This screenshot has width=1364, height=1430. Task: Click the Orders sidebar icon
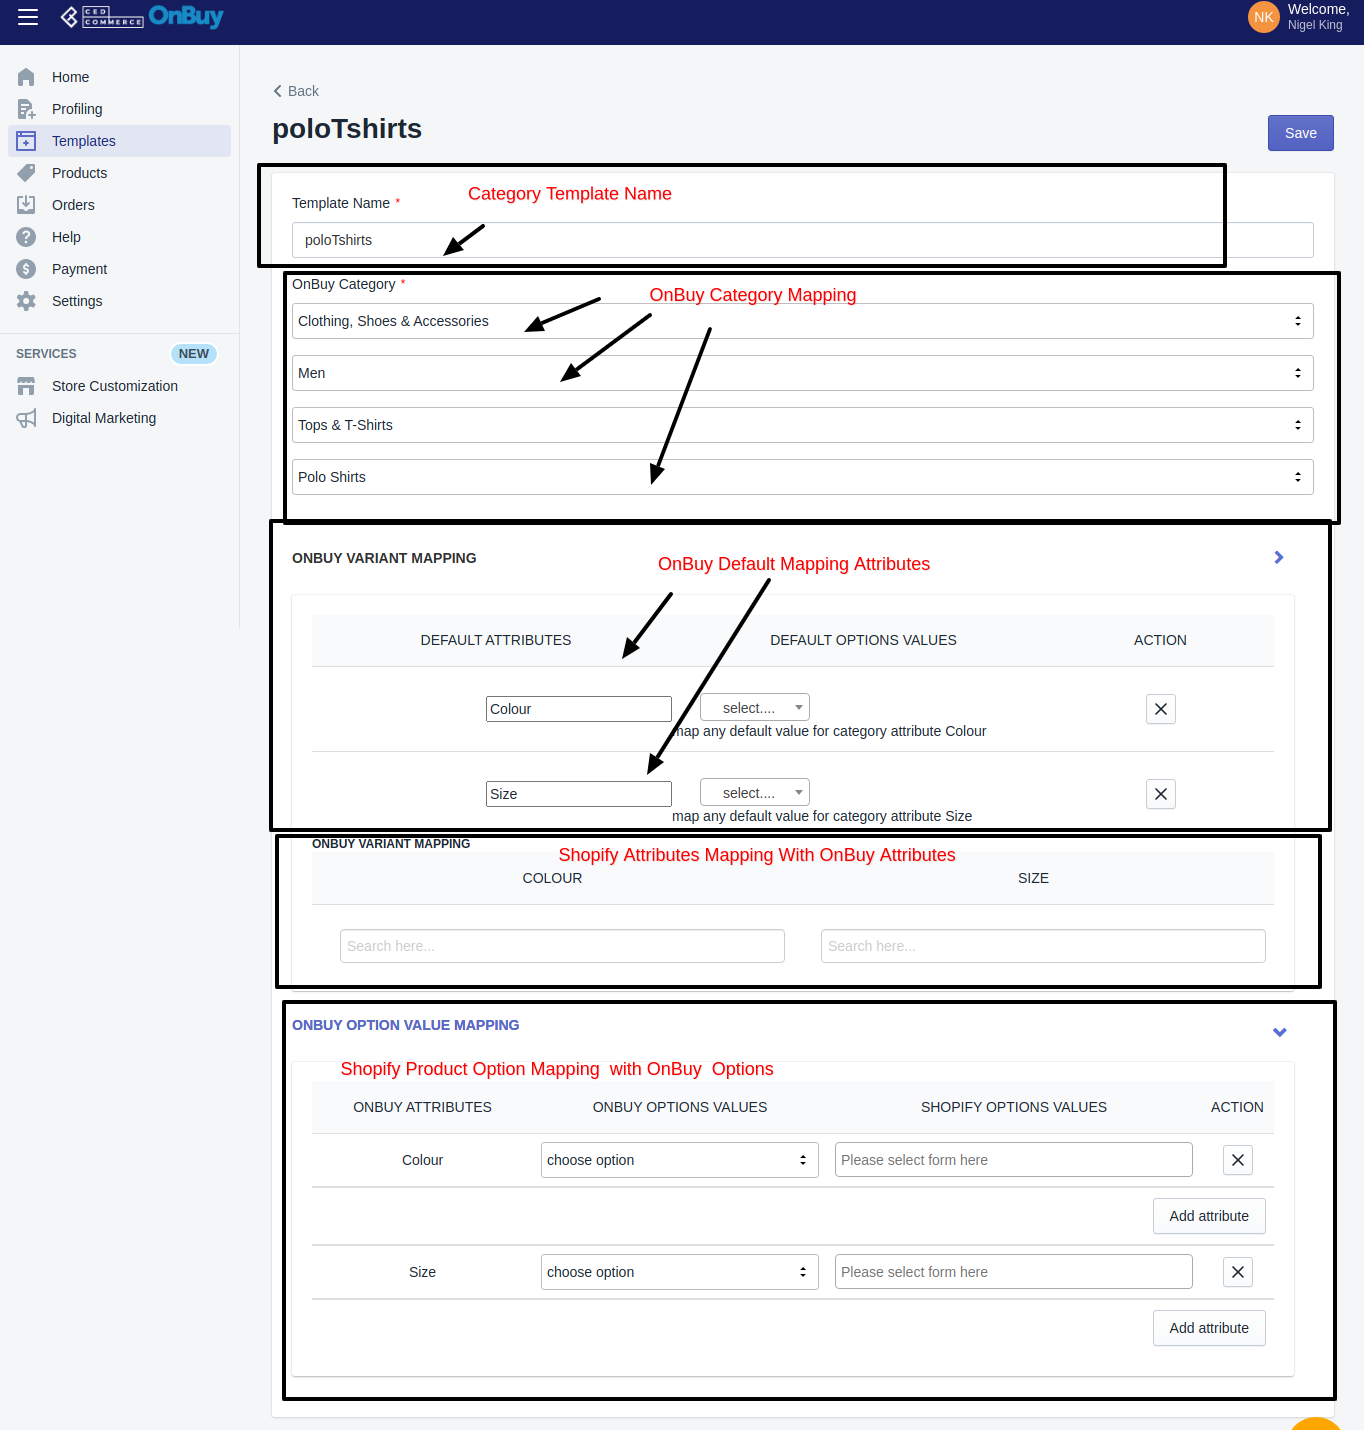[26, 205]
